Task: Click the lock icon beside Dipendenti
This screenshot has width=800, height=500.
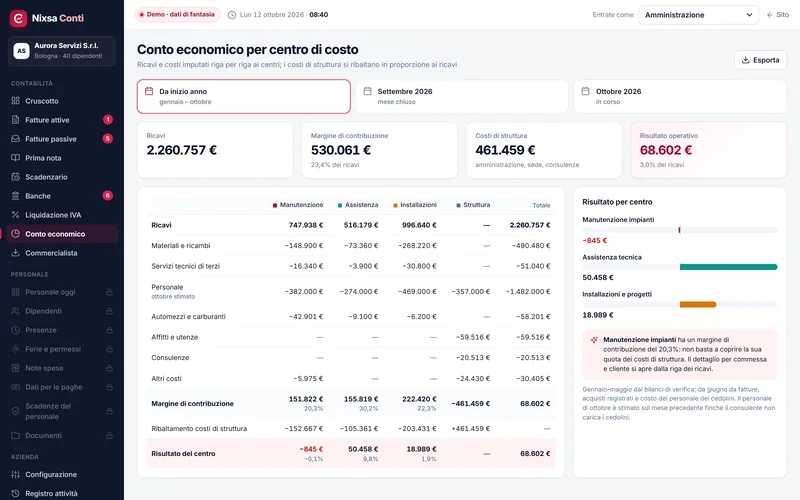Action: (109, 311)
